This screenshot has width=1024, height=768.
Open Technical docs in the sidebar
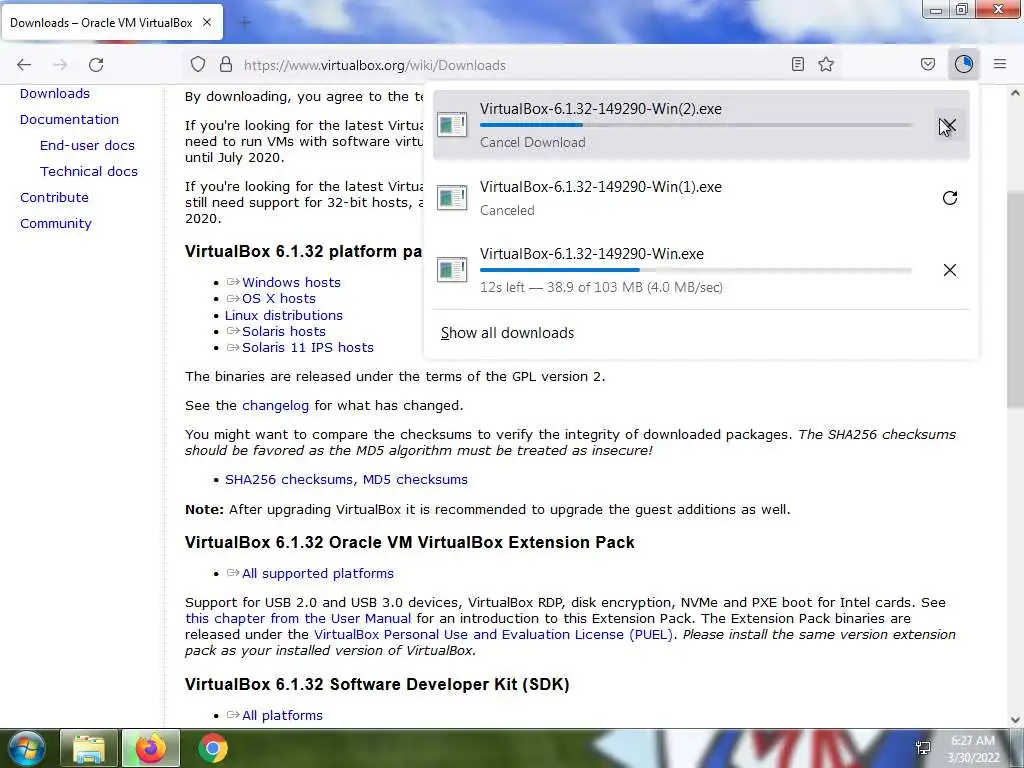tap(89, 172)
